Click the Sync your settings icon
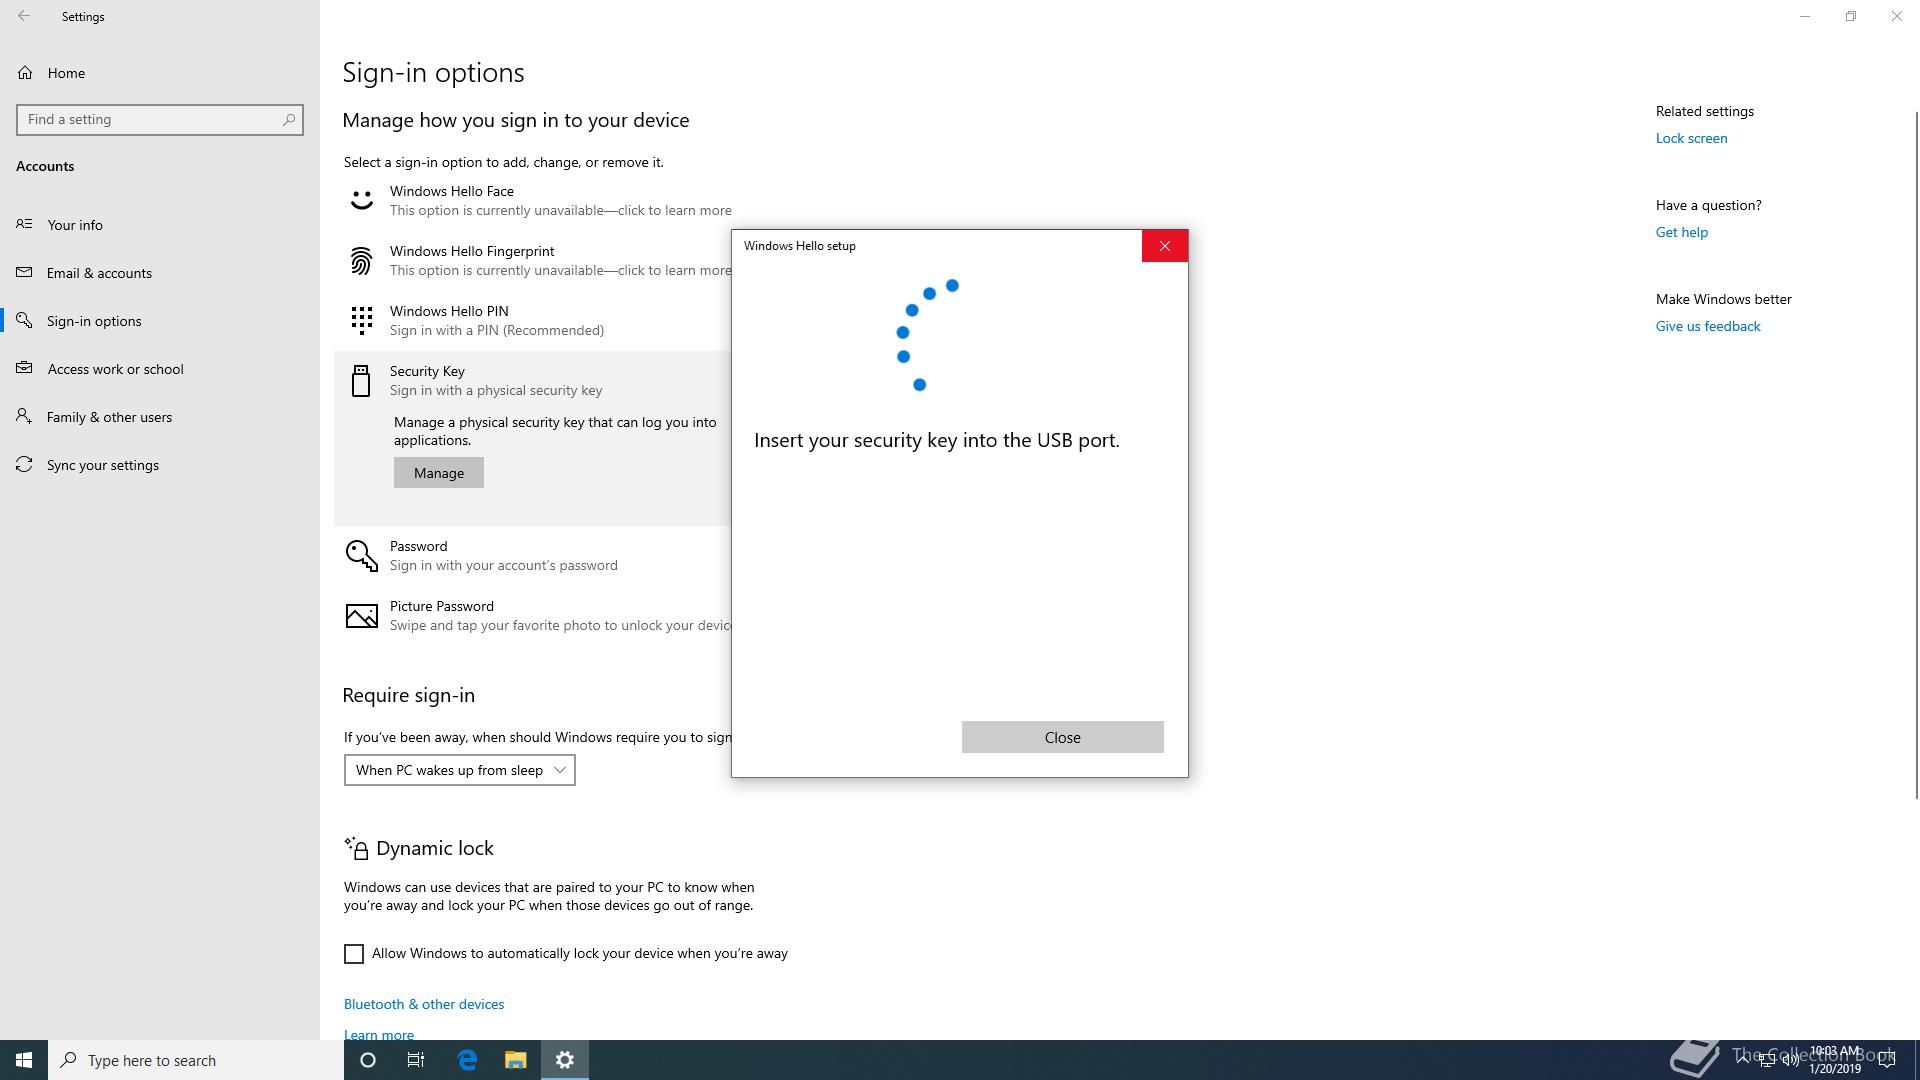1920x1080 pixels. tap(24, 465)
